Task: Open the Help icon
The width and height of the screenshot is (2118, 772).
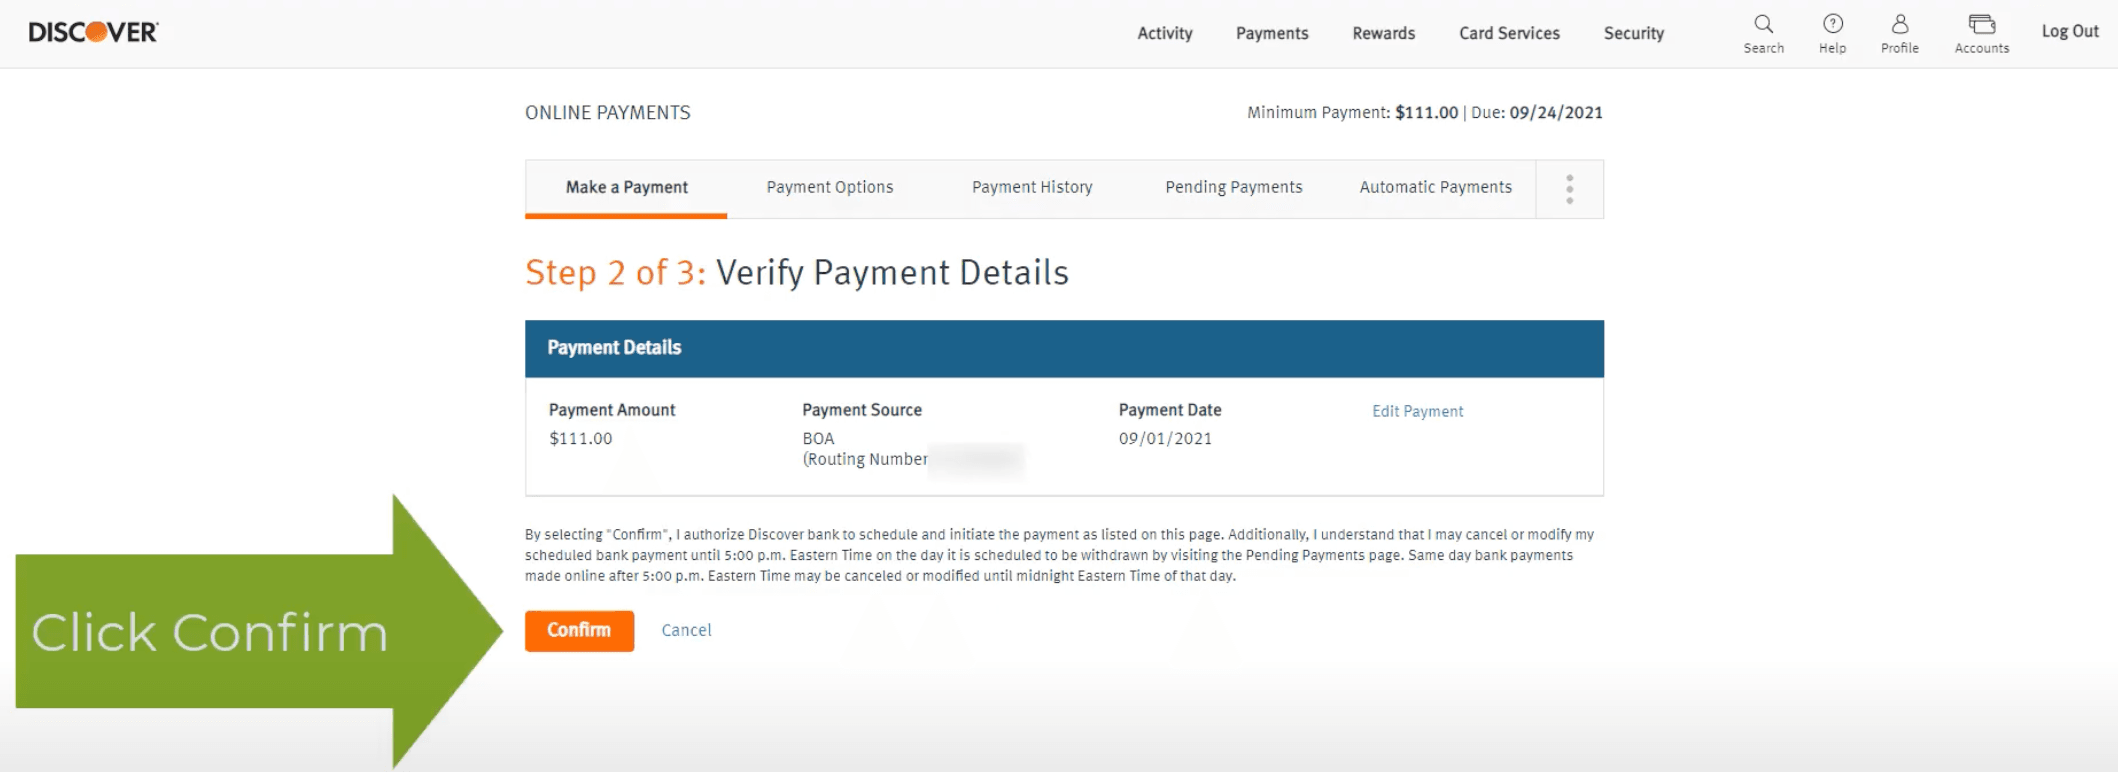Action: [1832, 33]
